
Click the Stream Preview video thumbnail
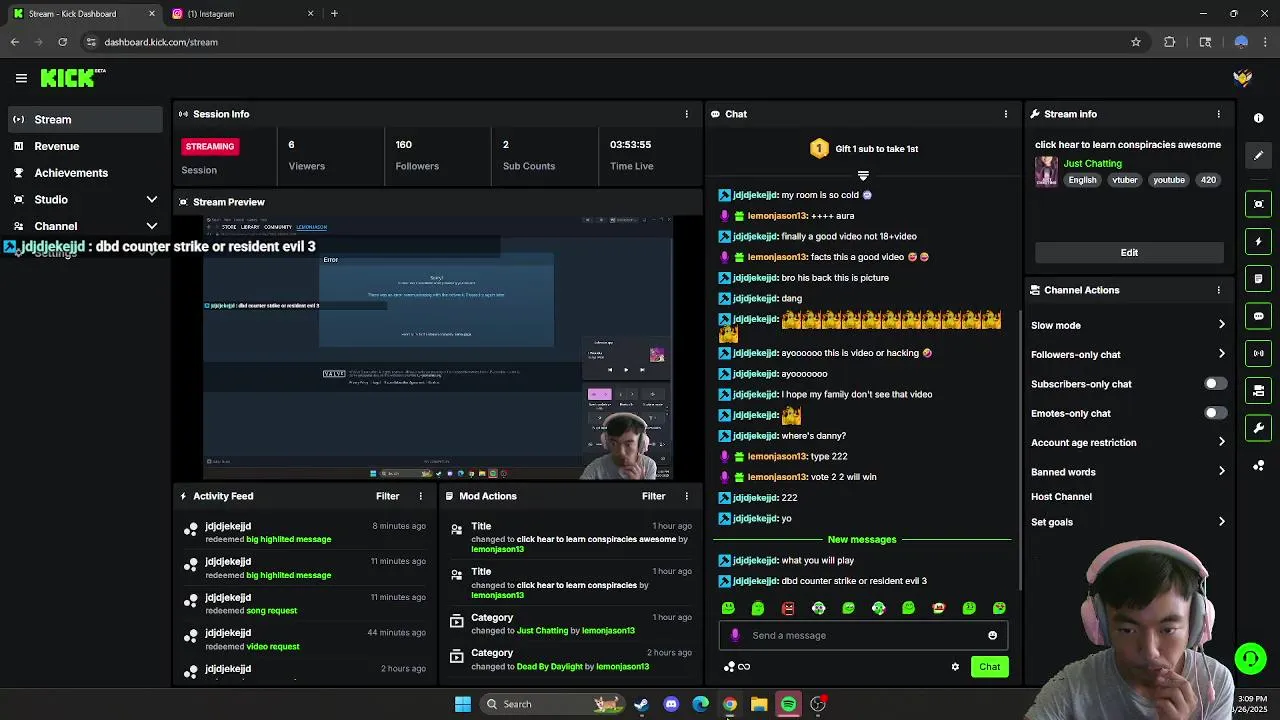438,348
